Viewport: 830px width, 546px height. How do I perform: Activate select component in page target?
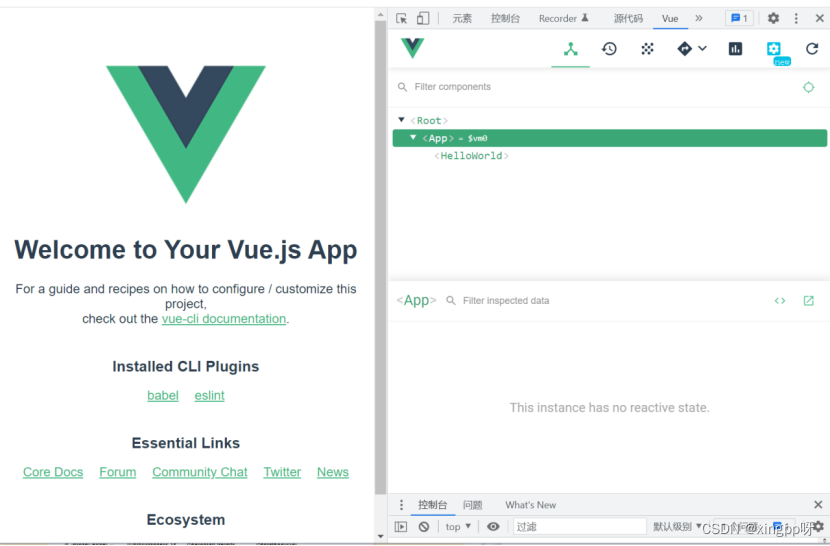[x=808, y=87]
